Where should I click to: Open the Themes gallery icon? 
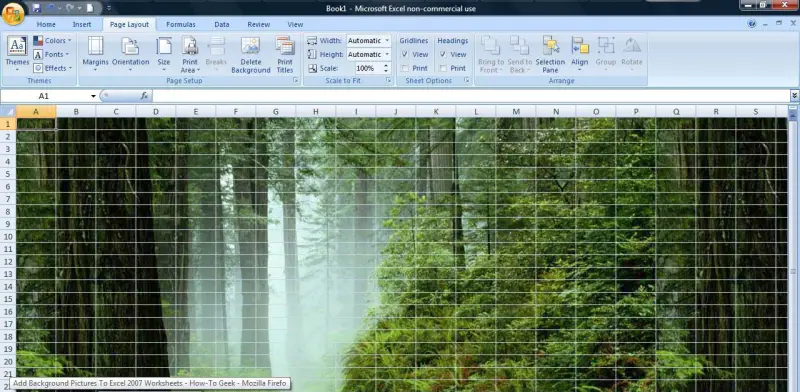click(17, 46)
